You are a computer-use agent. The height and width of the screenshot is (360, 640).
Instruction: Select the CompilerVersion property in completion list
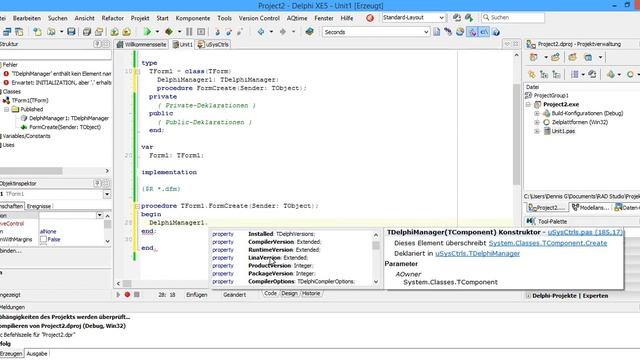point(292,242)
